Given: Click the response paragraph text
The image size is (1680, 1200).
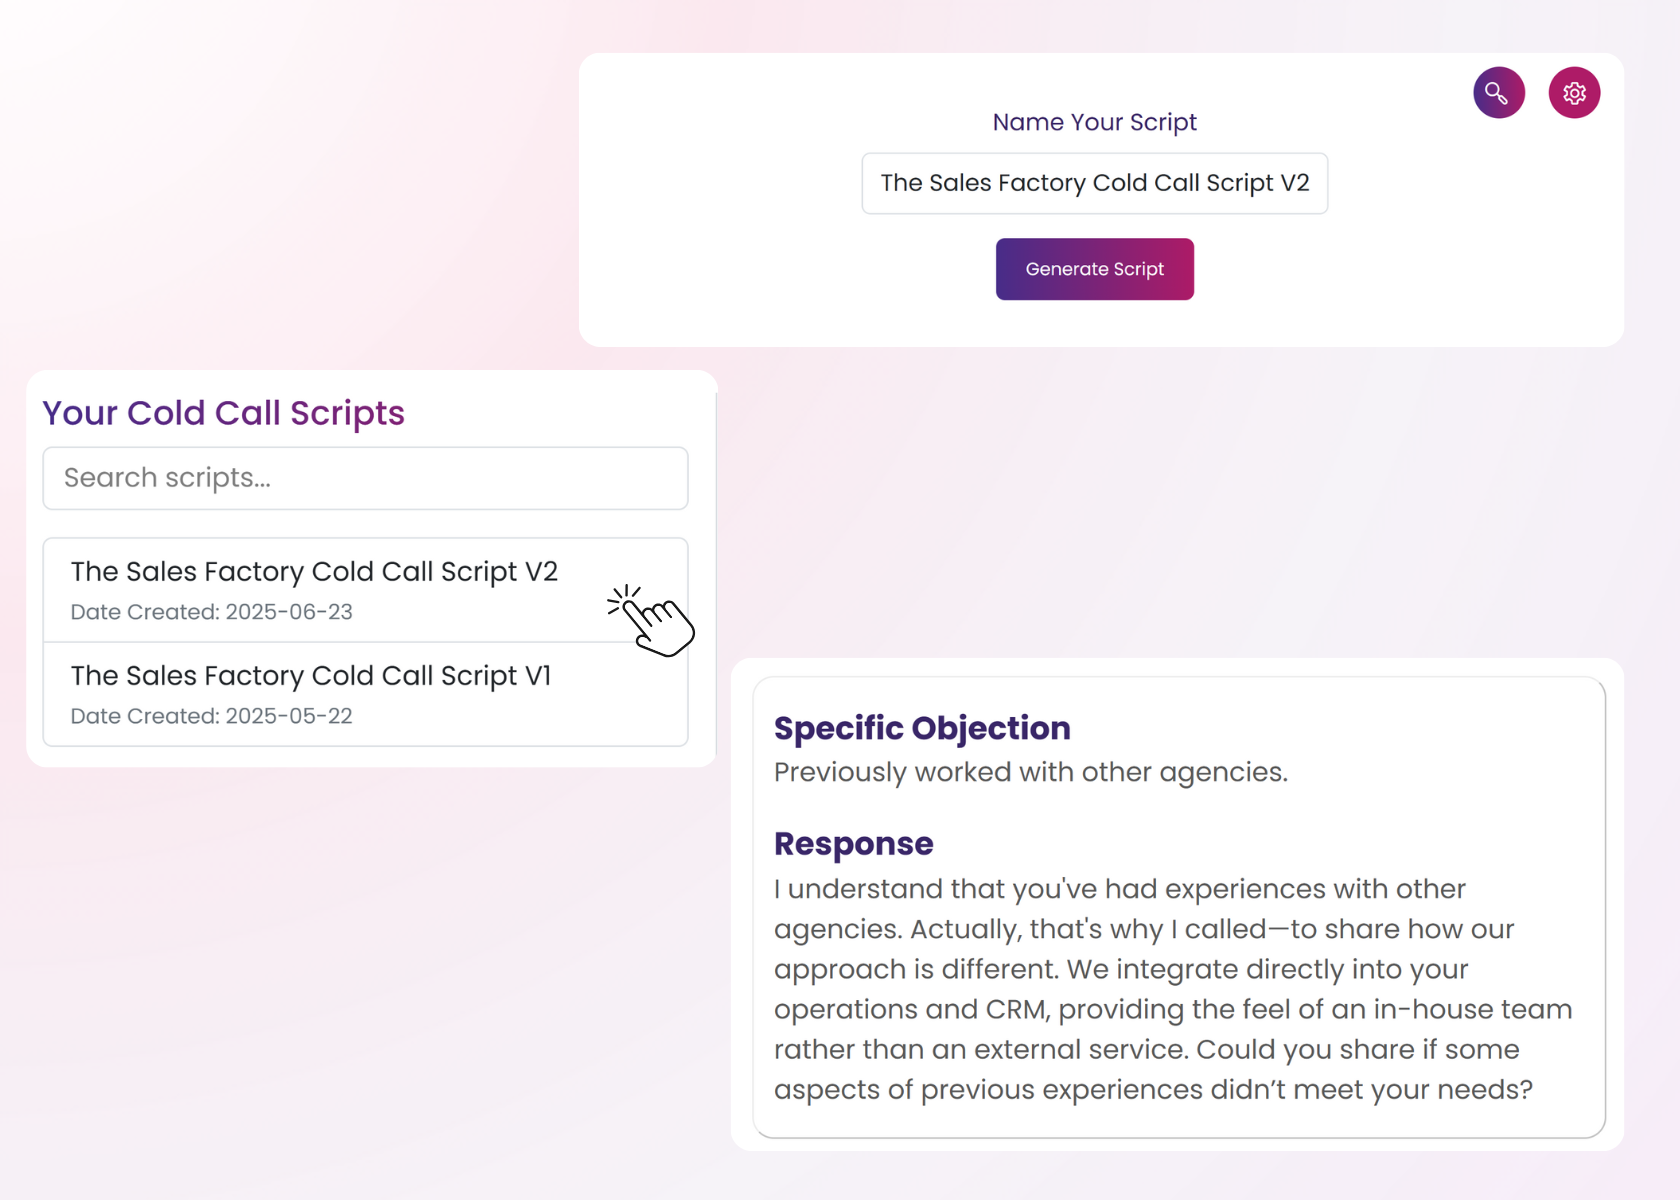Looking at the screenshot, I should click(1173, 989).
